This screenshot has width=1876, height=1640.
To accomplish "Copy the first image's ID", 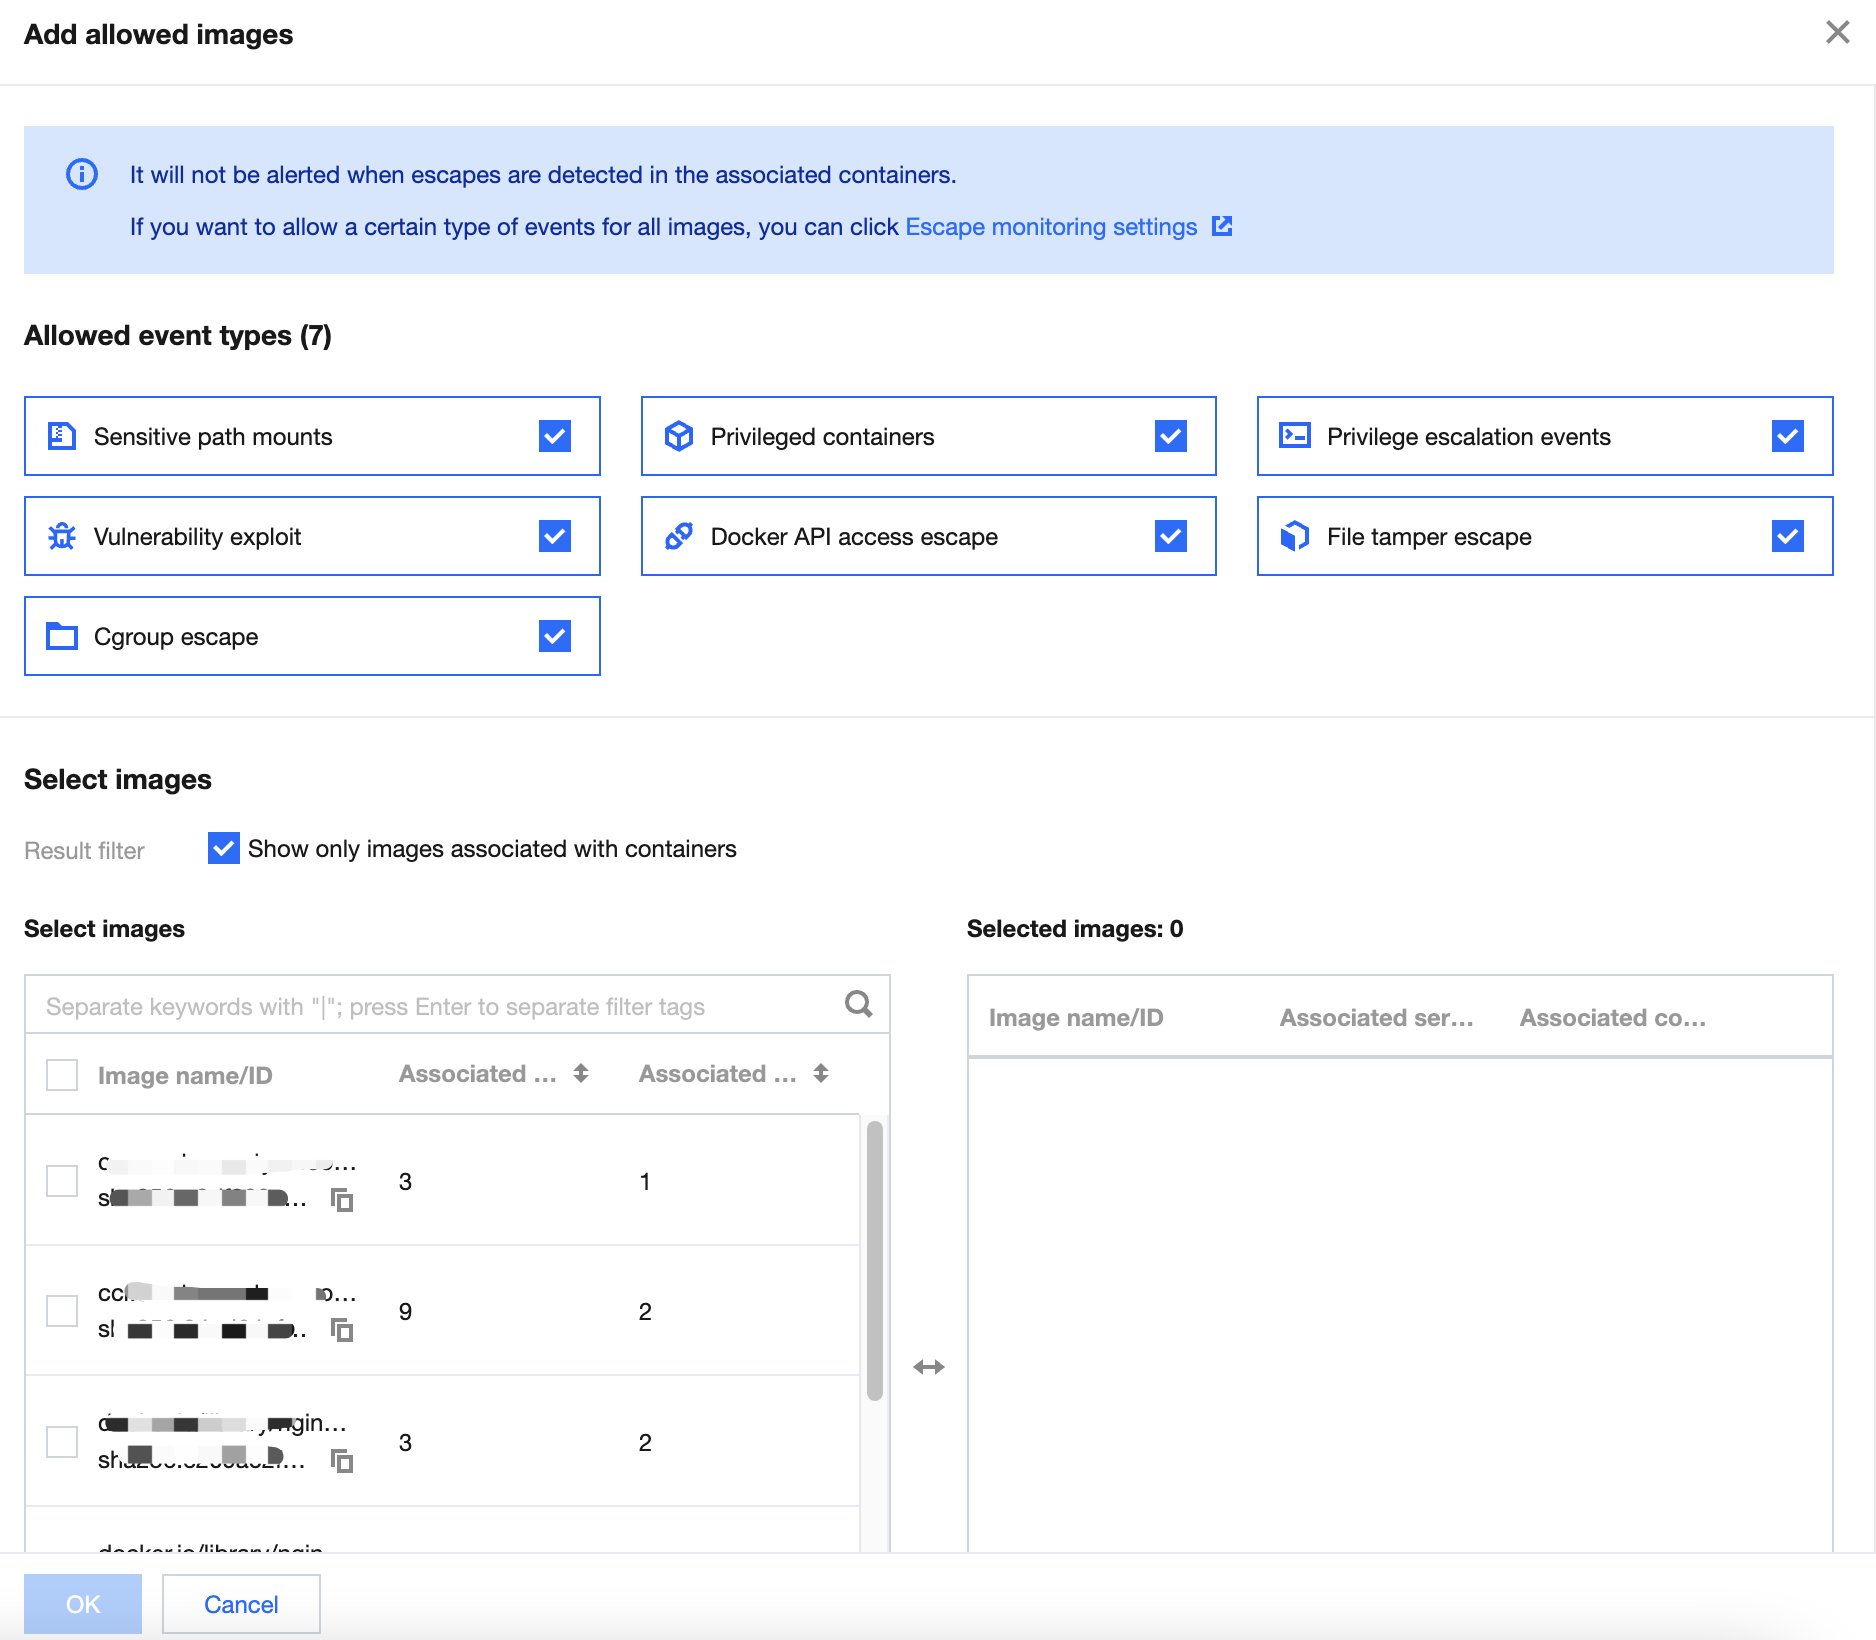I will click(342, 1200).
